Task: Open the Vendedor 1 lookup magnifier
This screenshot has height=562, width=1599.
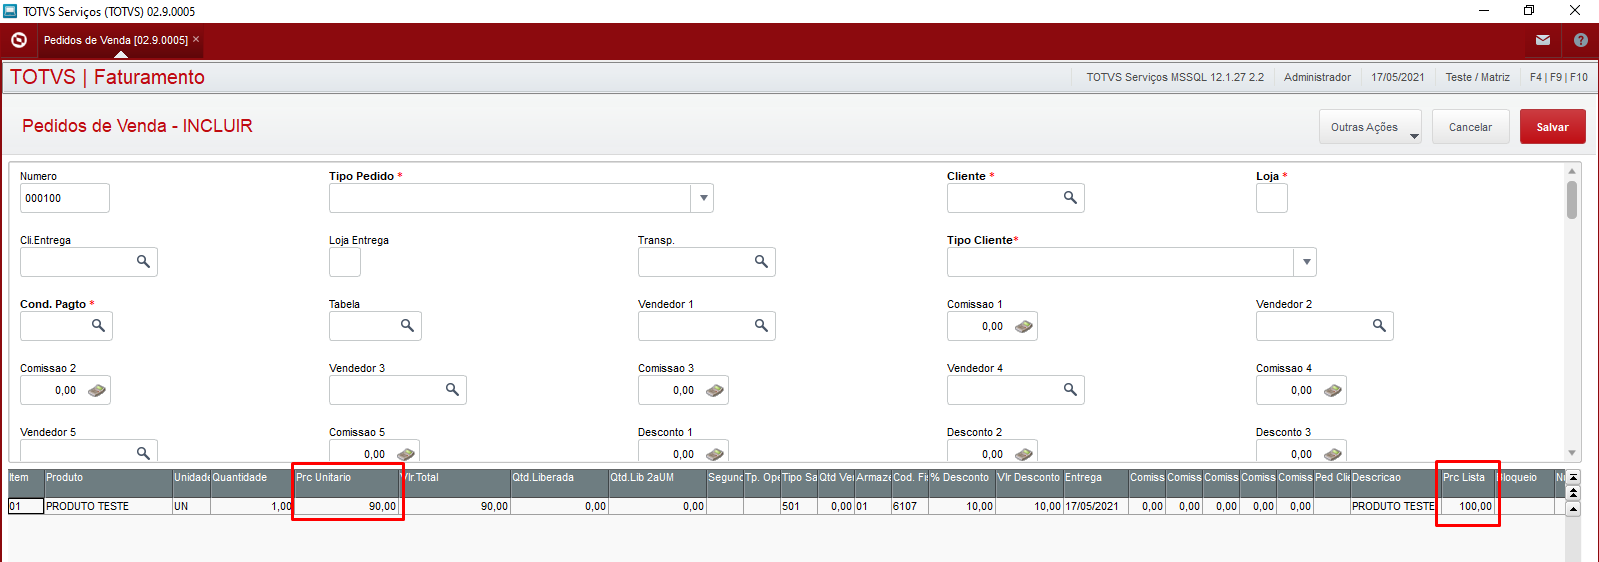Action: coord(761,326)
